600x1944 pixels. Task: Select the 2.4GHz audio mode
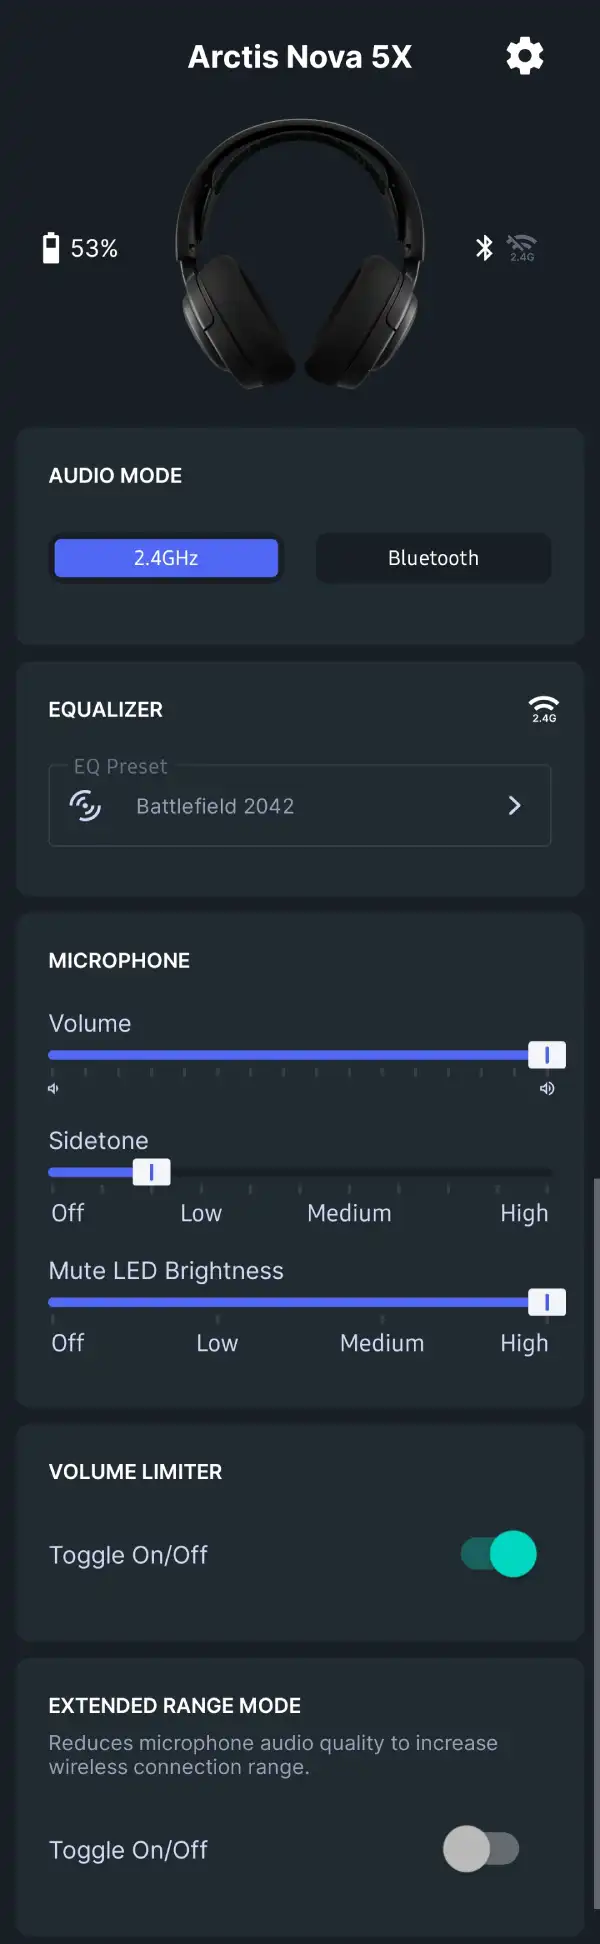[x=166, y=558]
